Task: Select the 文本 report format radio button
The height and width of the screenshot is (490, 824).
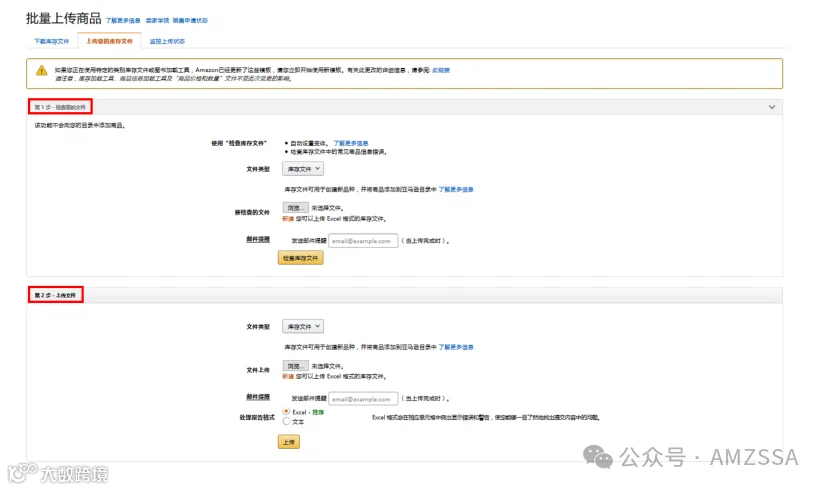Action: click(286, 421)
